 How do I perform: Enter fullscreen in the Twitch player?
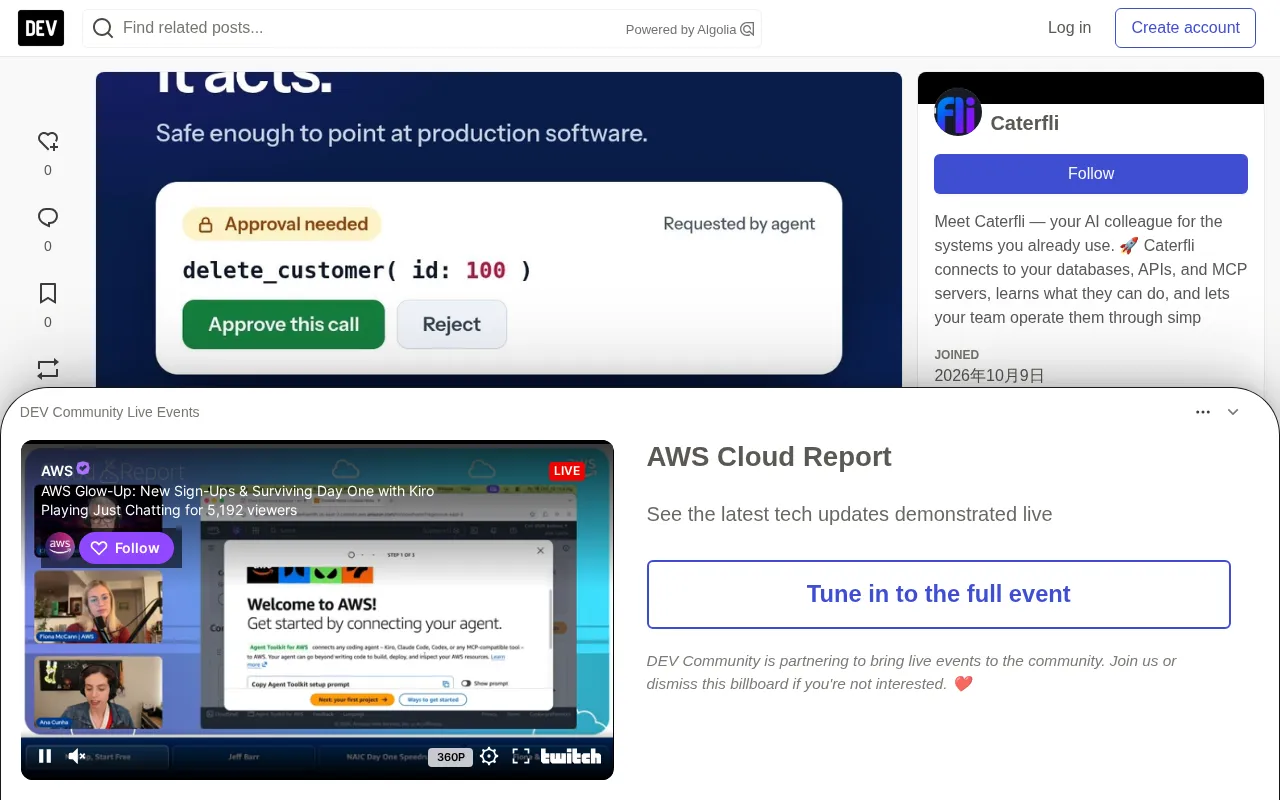click(521, 756)
